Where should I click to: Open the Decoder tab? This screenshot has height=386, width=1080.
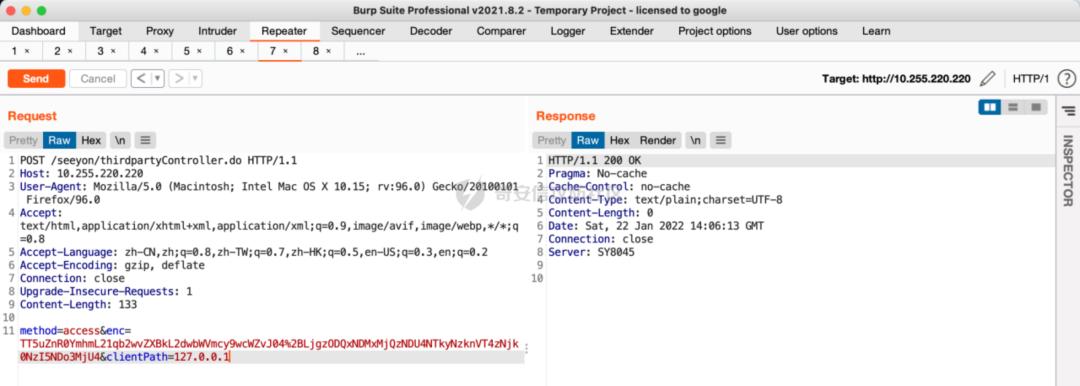point(431,31)
